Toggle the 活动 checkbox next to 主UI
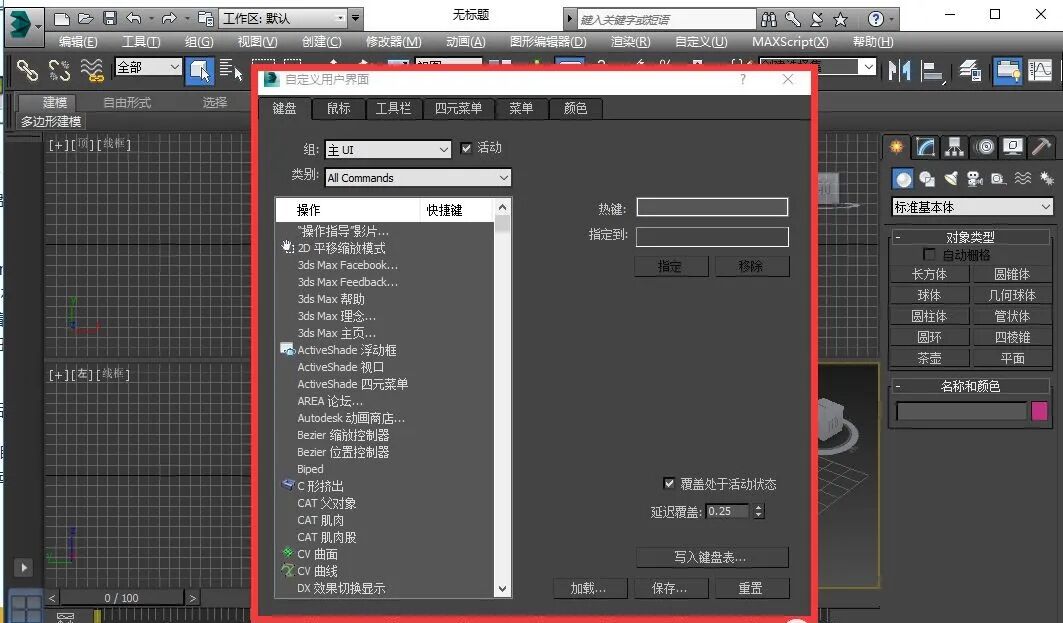The width and height of the screenshot is (1063, 623). [466, 146]
